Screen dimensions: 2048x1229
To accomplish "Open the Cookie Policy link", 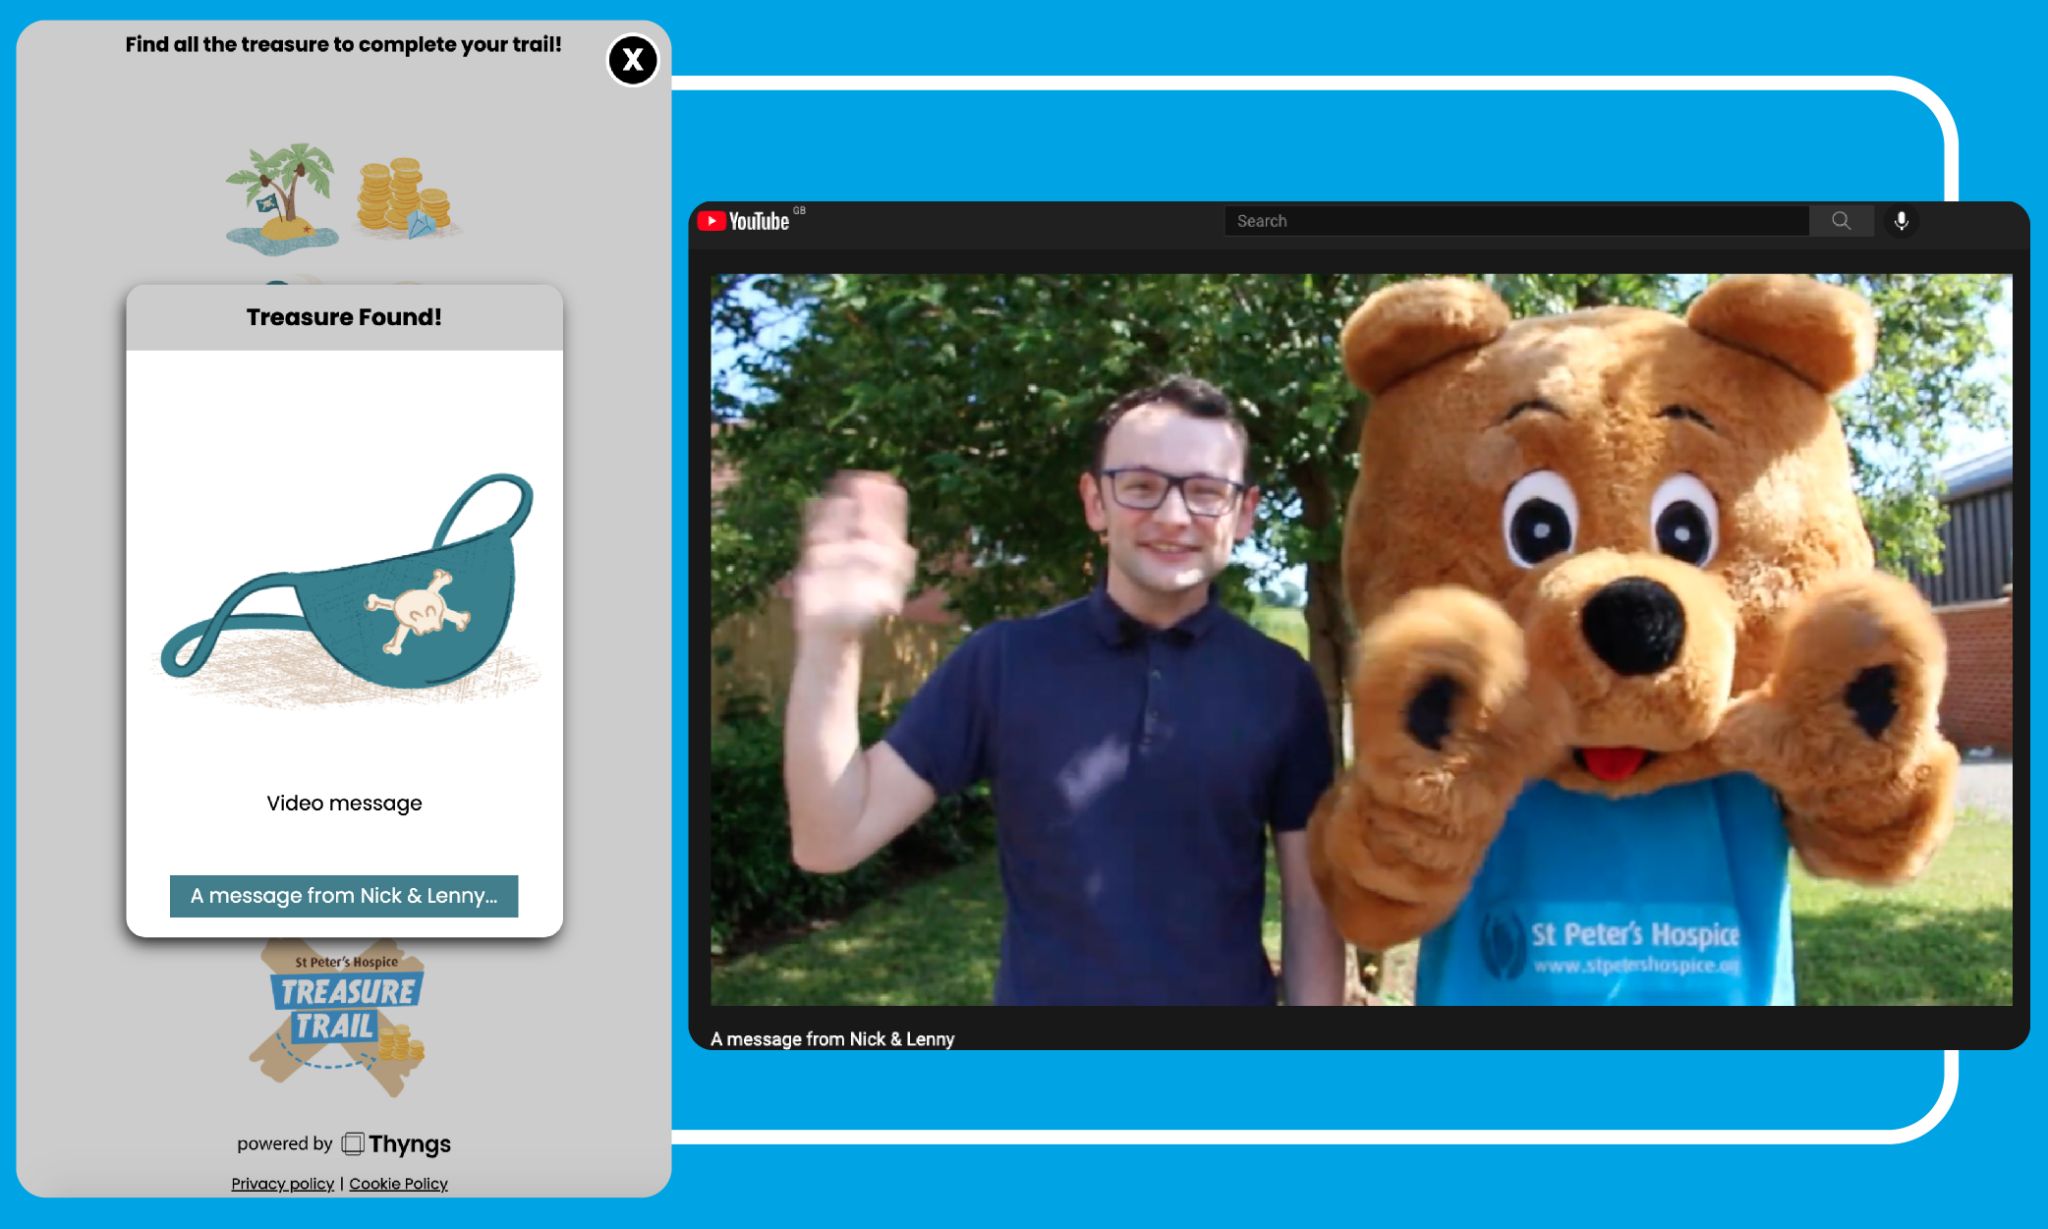I will (398, 1183).
